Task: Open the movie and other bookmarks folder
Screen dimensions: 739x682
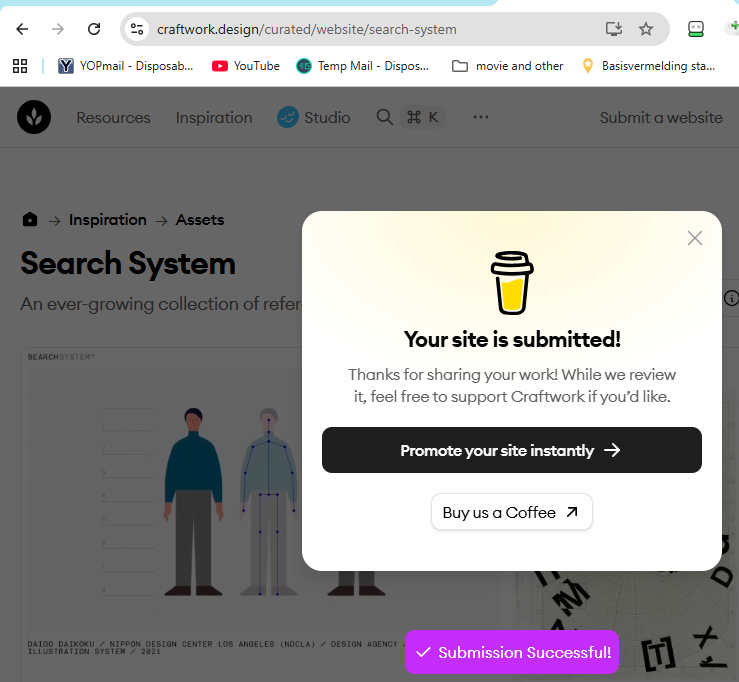Action: coord(508,66)
